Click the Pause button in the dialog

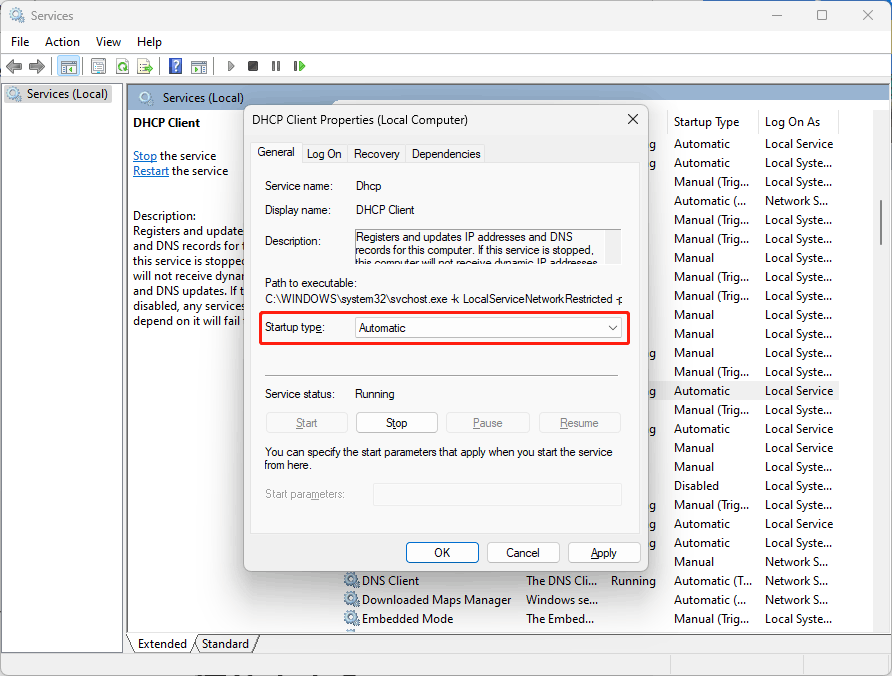[488, 423]
